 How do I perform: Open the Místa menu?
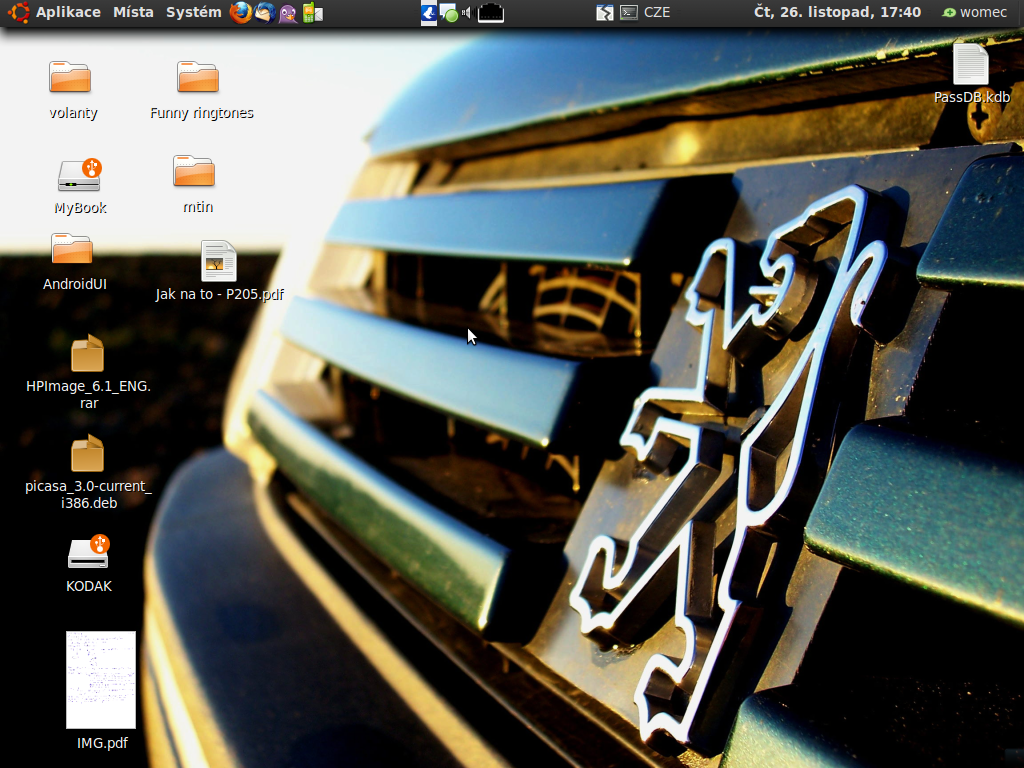coord(133,13)
